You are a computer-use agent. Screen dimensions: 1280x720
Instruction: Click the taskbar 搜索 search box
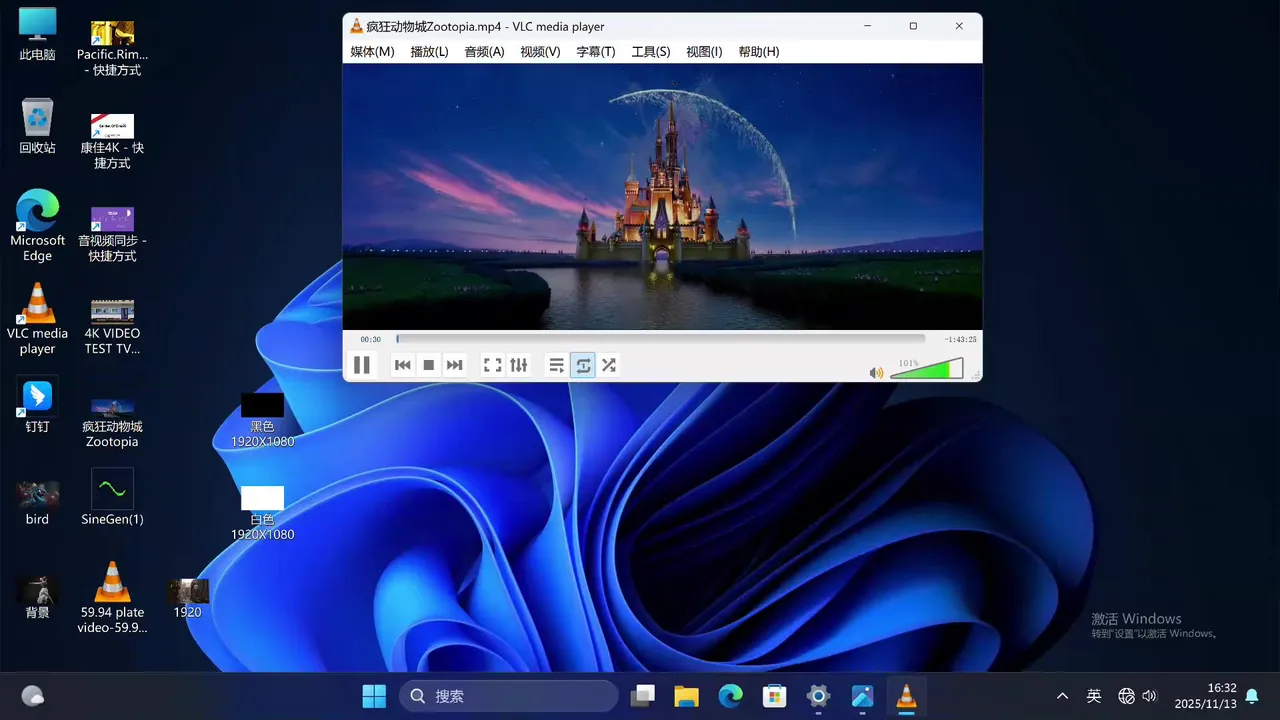pos(509,696)
